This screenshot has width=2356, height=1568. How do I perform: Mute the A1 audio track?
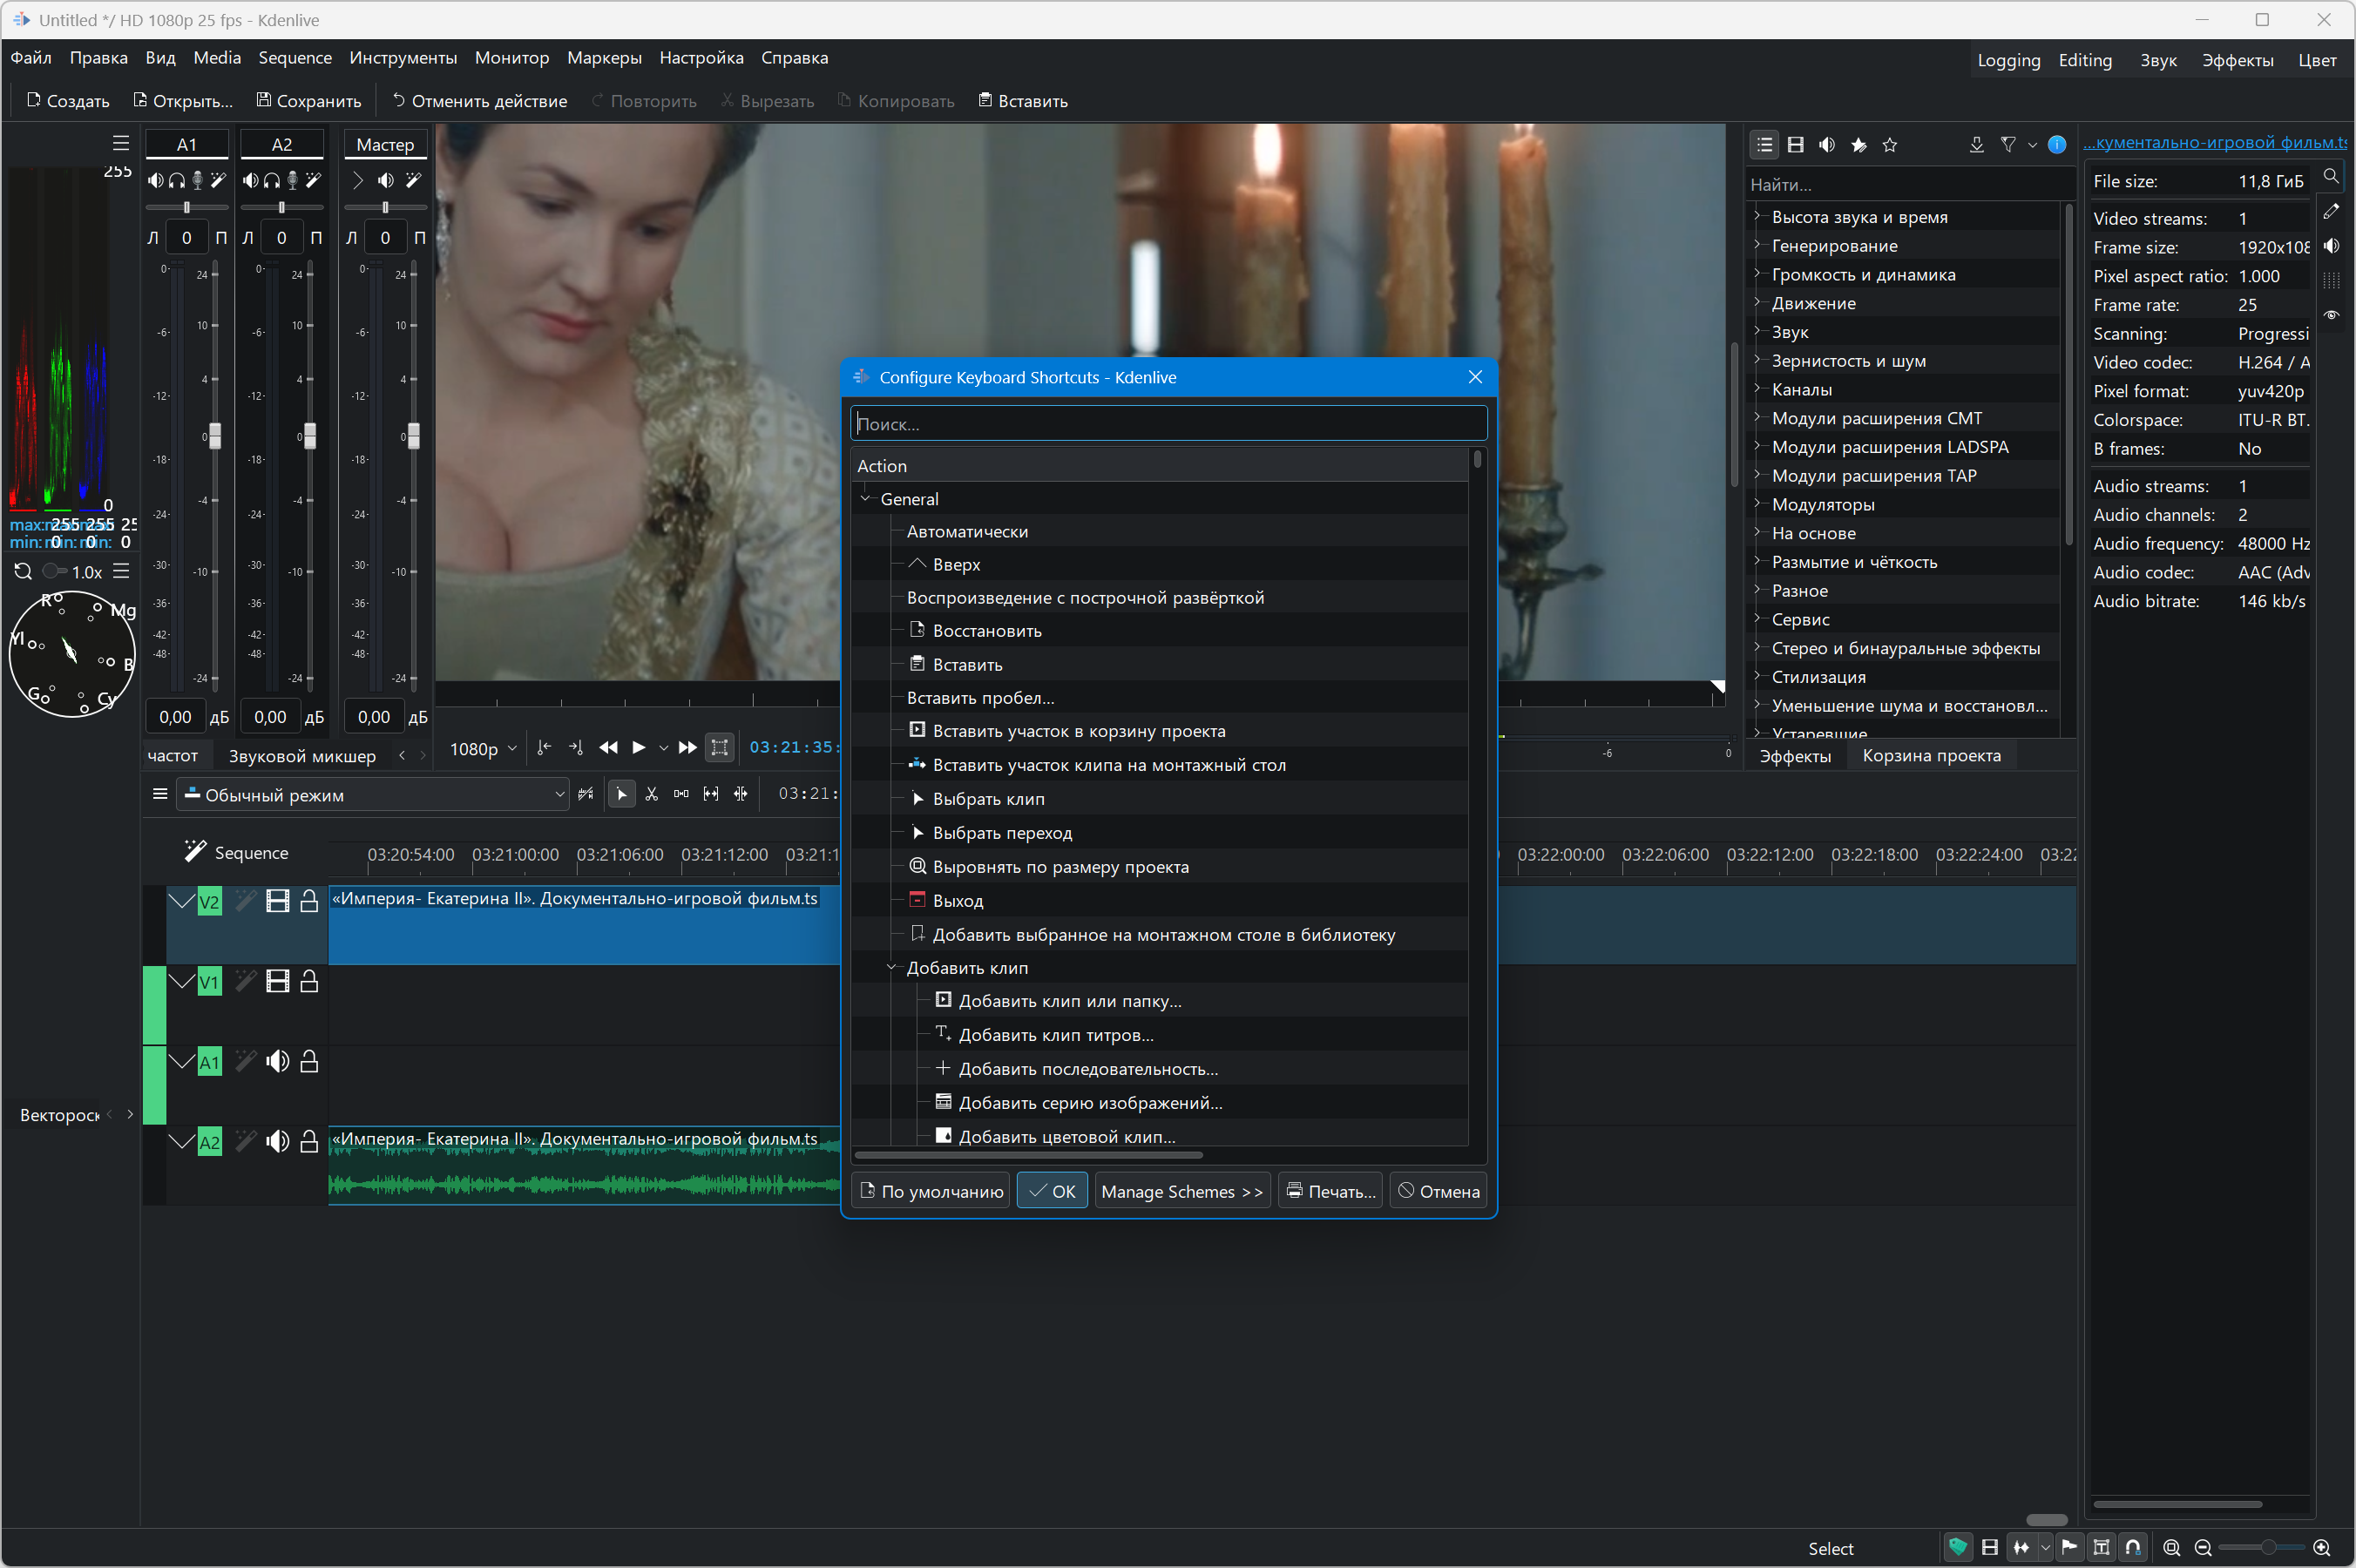[277, 1062]
